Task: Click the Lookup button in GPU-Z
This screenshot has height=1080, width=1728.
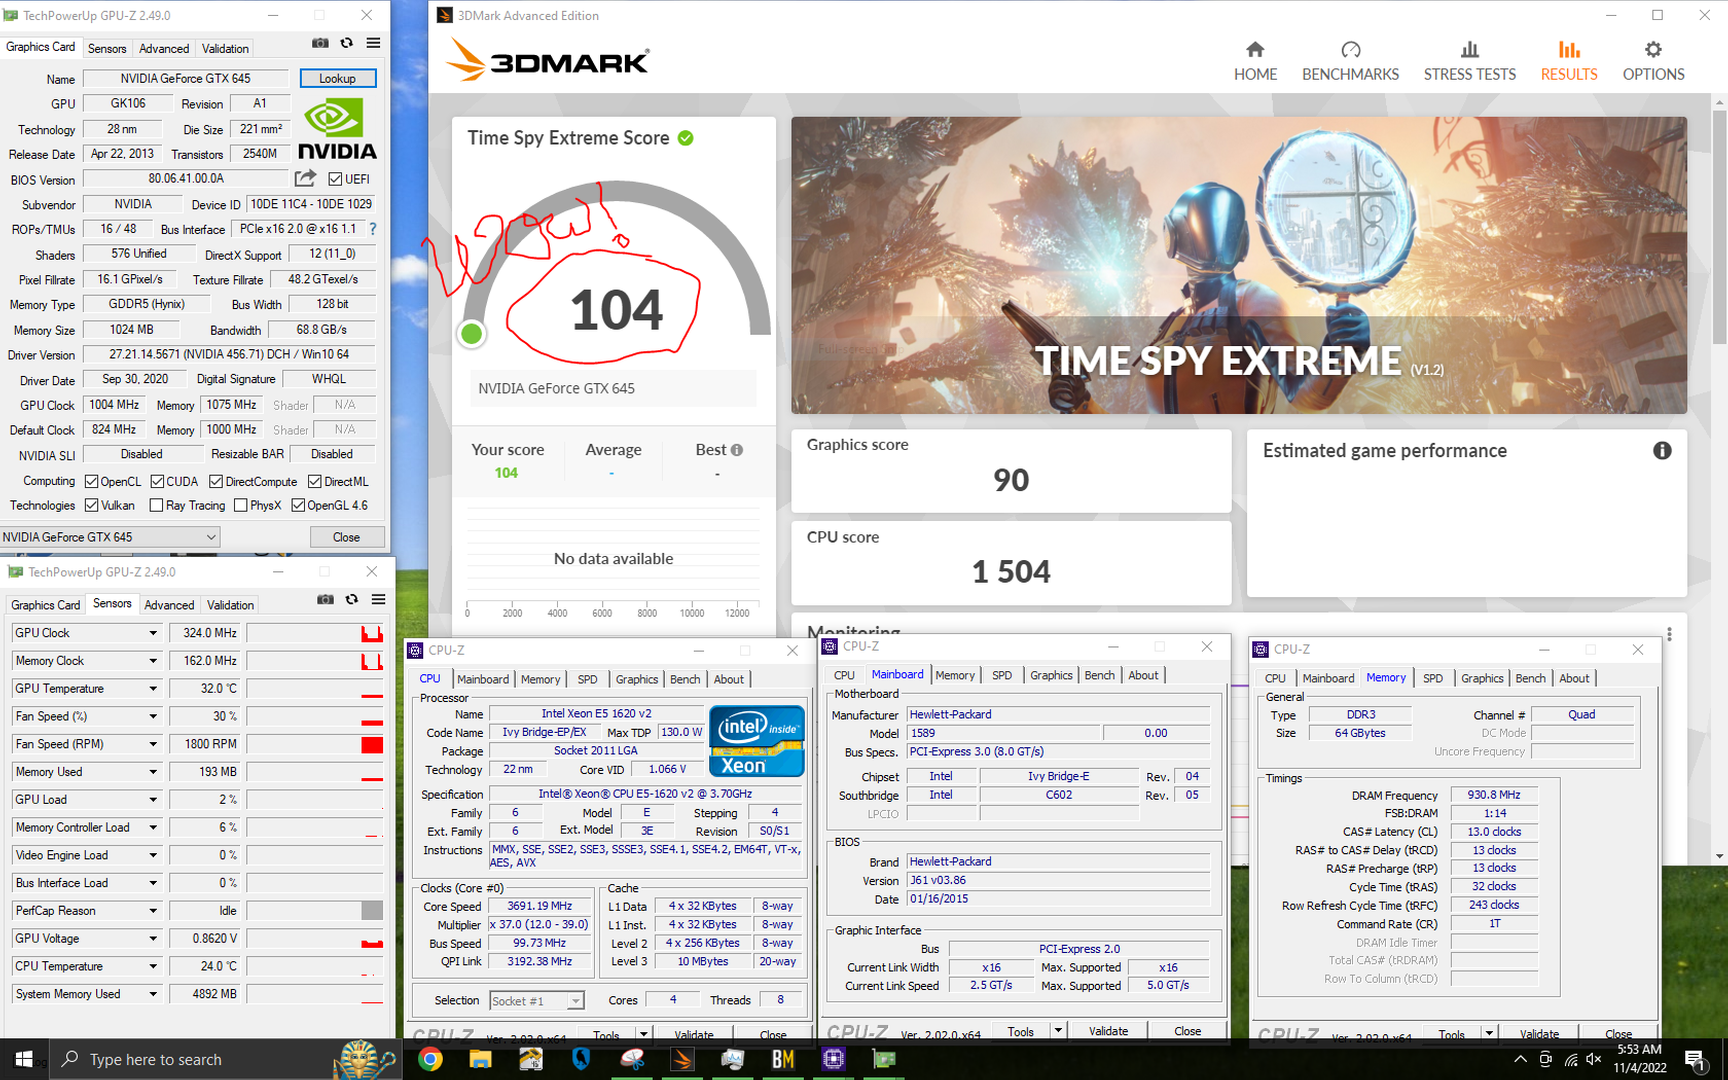Action: [338, 78]
